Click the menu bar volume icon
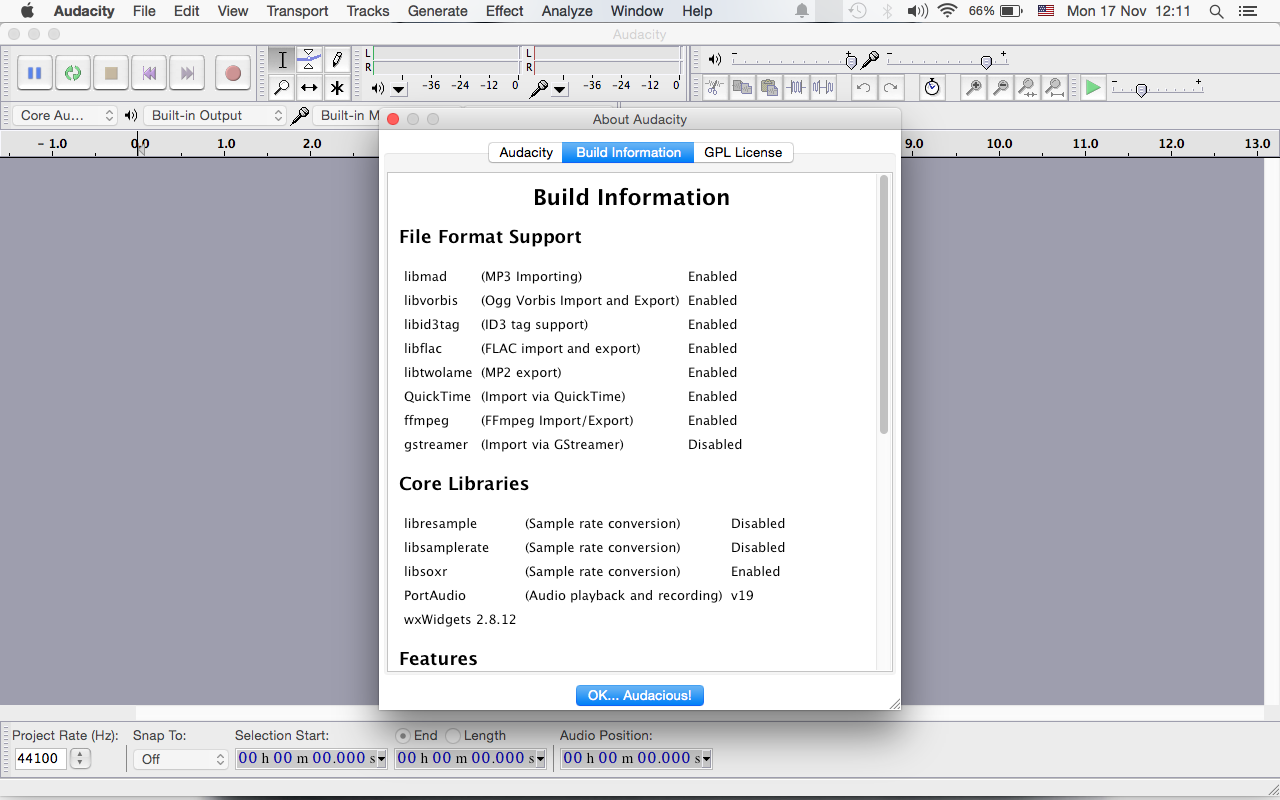Screen dimensions: 1280x800 [916, 11]
